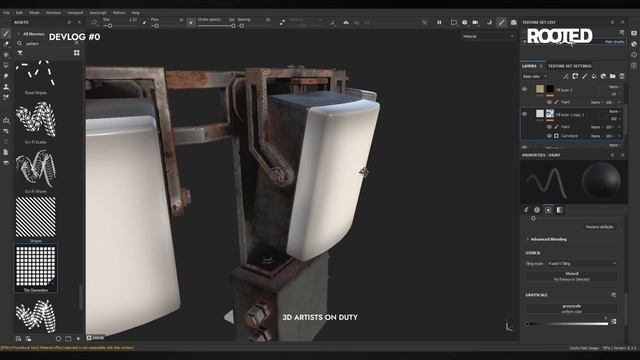Screen dimensions: 640x360
Task: Toggle the stroke opacity pen pressure icon
Action: coord(191,22)
